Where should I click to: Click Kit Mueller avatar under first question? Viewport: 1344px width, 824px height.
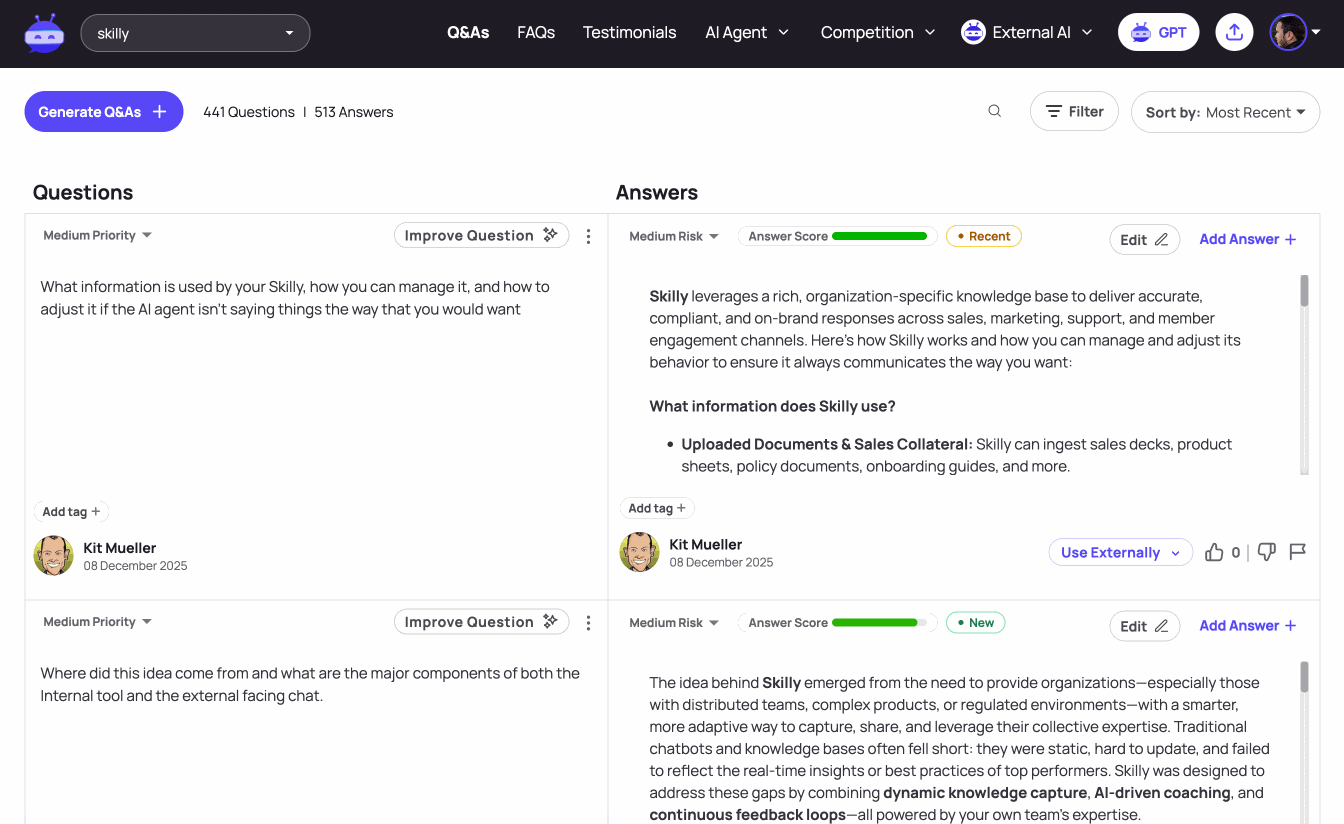(54, 556)
